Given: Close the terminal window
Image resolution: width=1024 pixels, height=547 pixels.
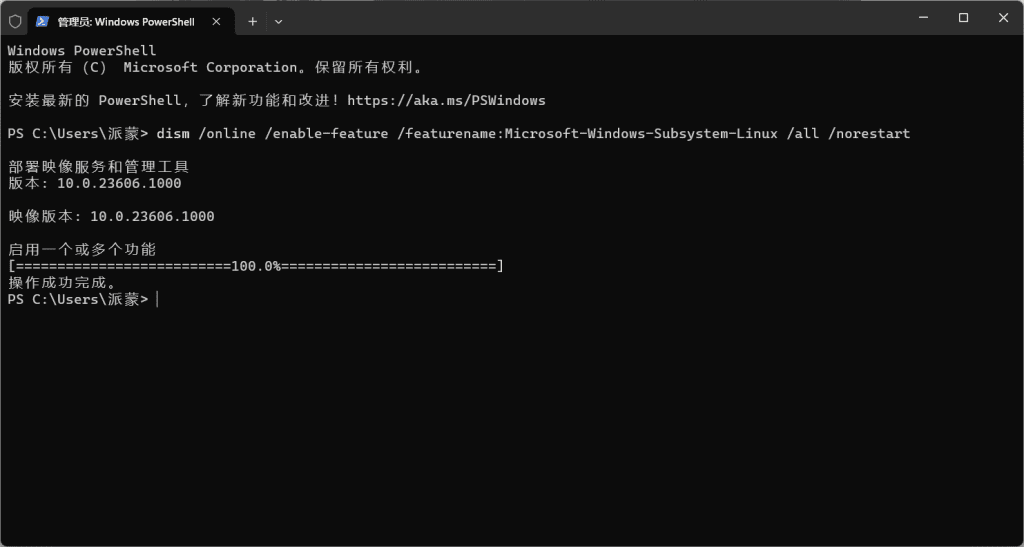Looking at the screenshot, I should (1004, 18).
